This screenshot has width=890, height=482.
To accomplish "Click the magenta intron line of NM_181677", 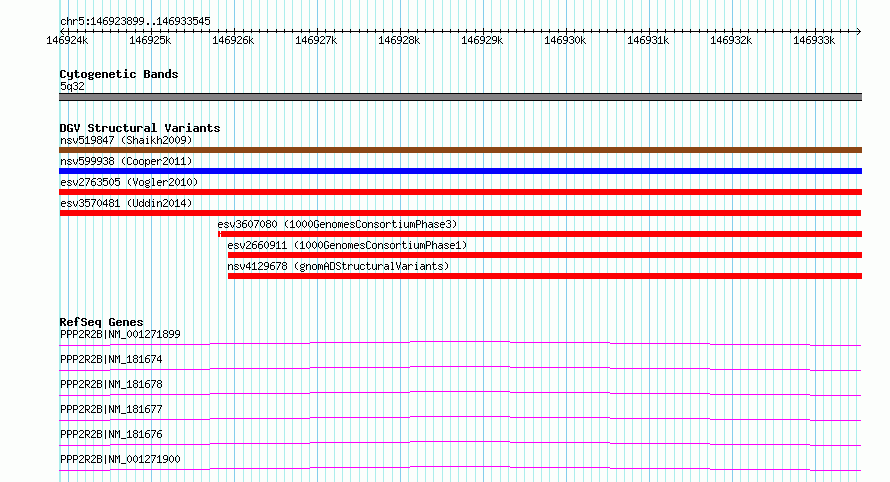I will [460, 417].
